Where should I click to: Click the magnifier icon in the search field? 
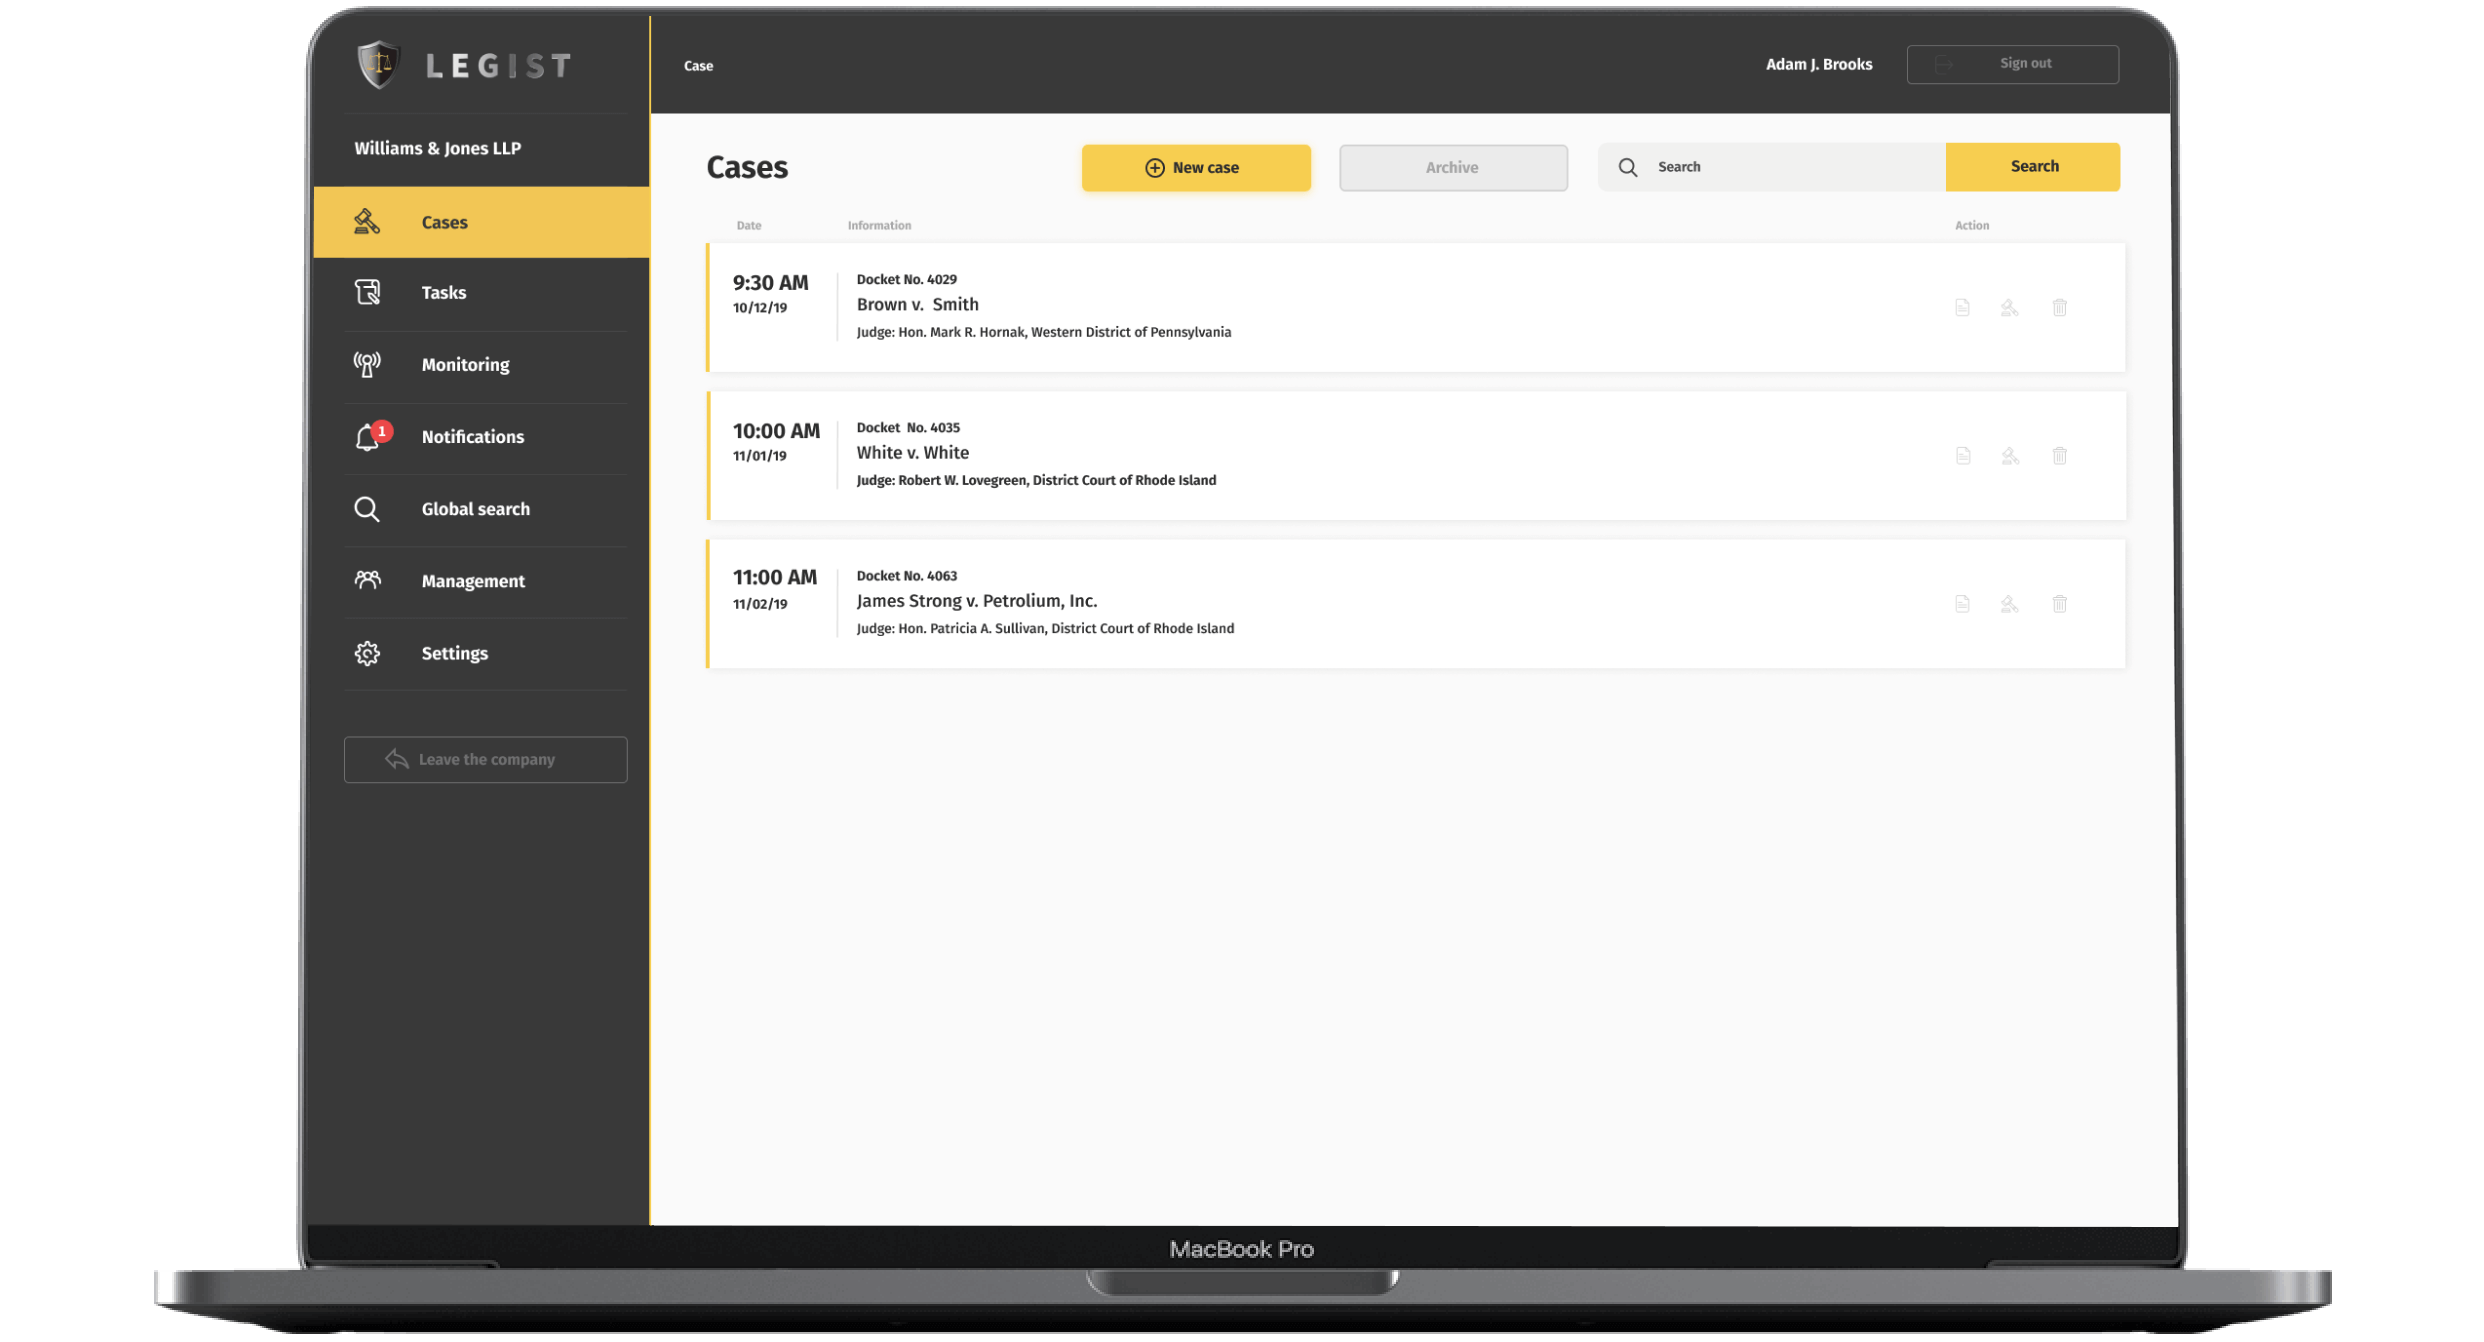click(1627, 167)
